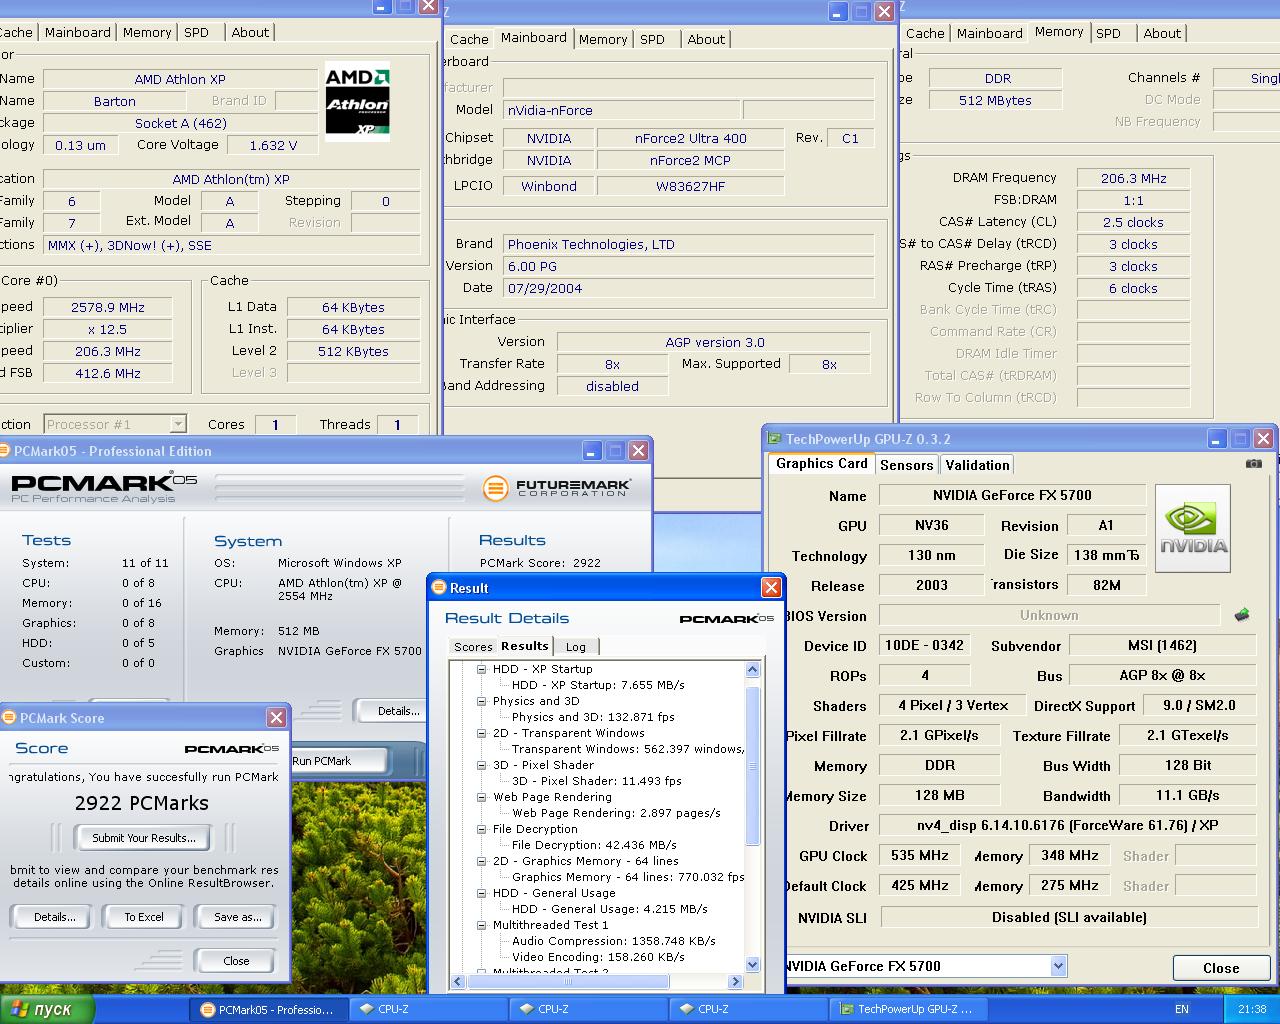Click the core speed value 2578.9 MHz

(x=107, y=307)
